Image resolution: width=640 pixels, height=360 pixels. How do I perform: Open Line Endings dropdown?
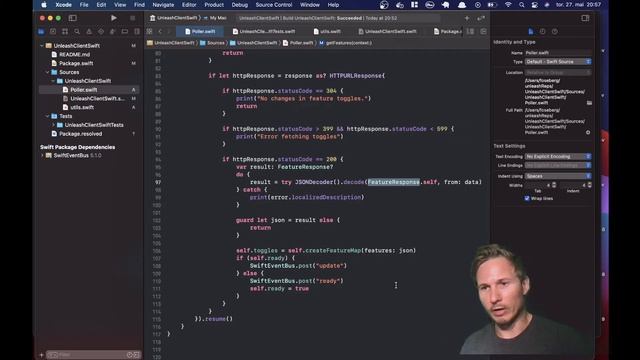pyautogui.click(x=558, y=165)
